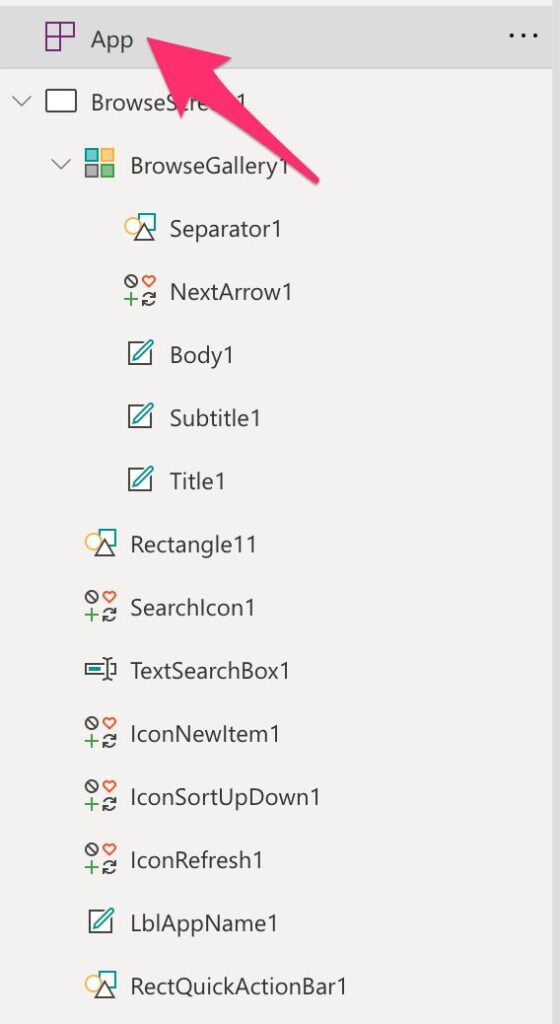Select Rectangle11 in the tree

(x=193, y=544)
